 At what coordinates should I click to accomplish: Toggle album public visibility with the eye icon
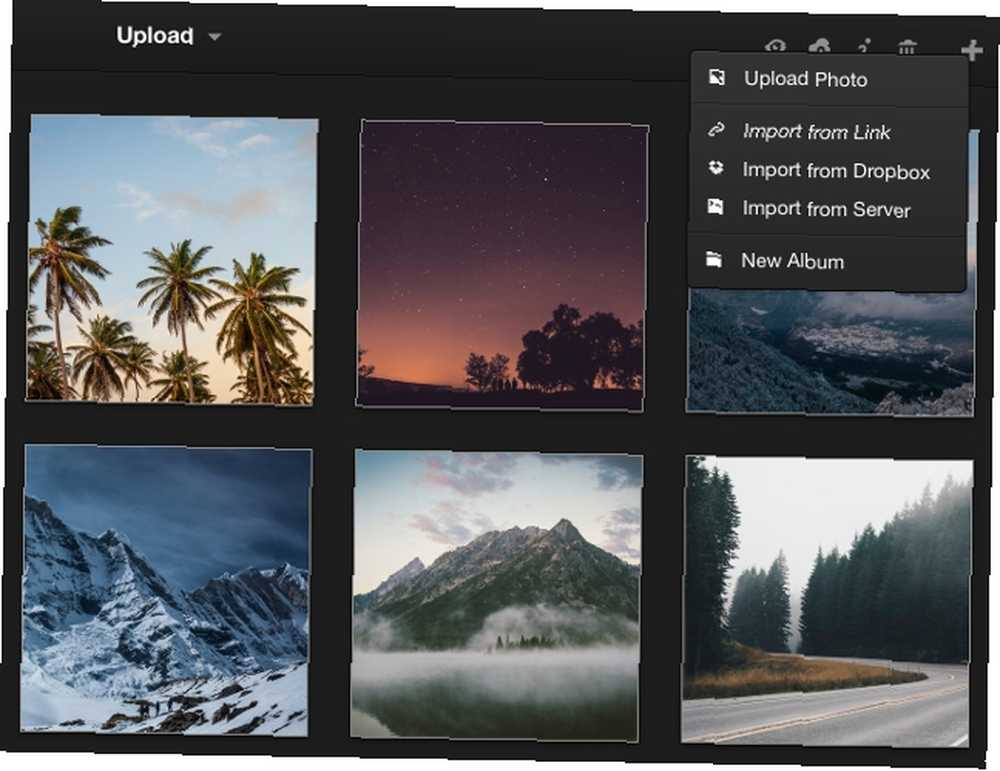coord(776,46)
